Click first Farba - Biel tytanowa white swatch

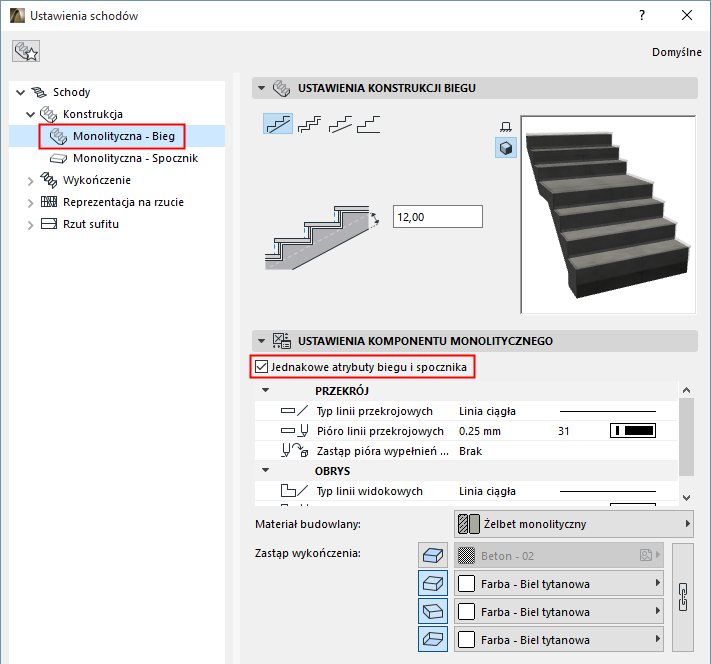coord(466,583)
